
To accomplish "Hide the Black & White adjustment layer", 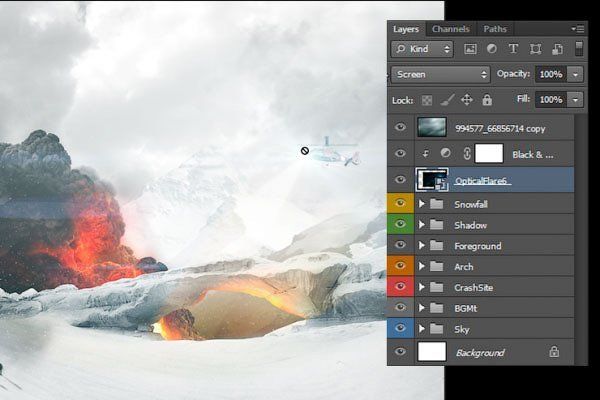I will (400, 153).
